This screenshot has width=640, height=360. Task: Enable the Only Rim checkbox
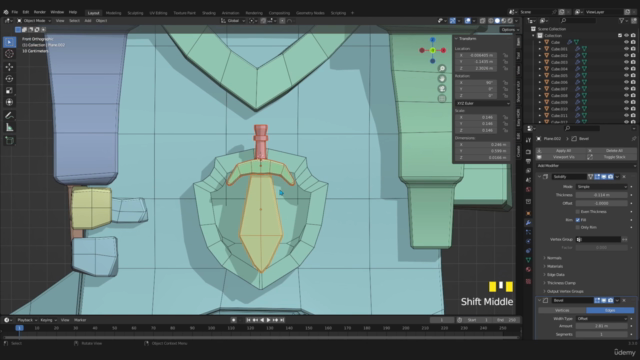click(x=578, y=227)
